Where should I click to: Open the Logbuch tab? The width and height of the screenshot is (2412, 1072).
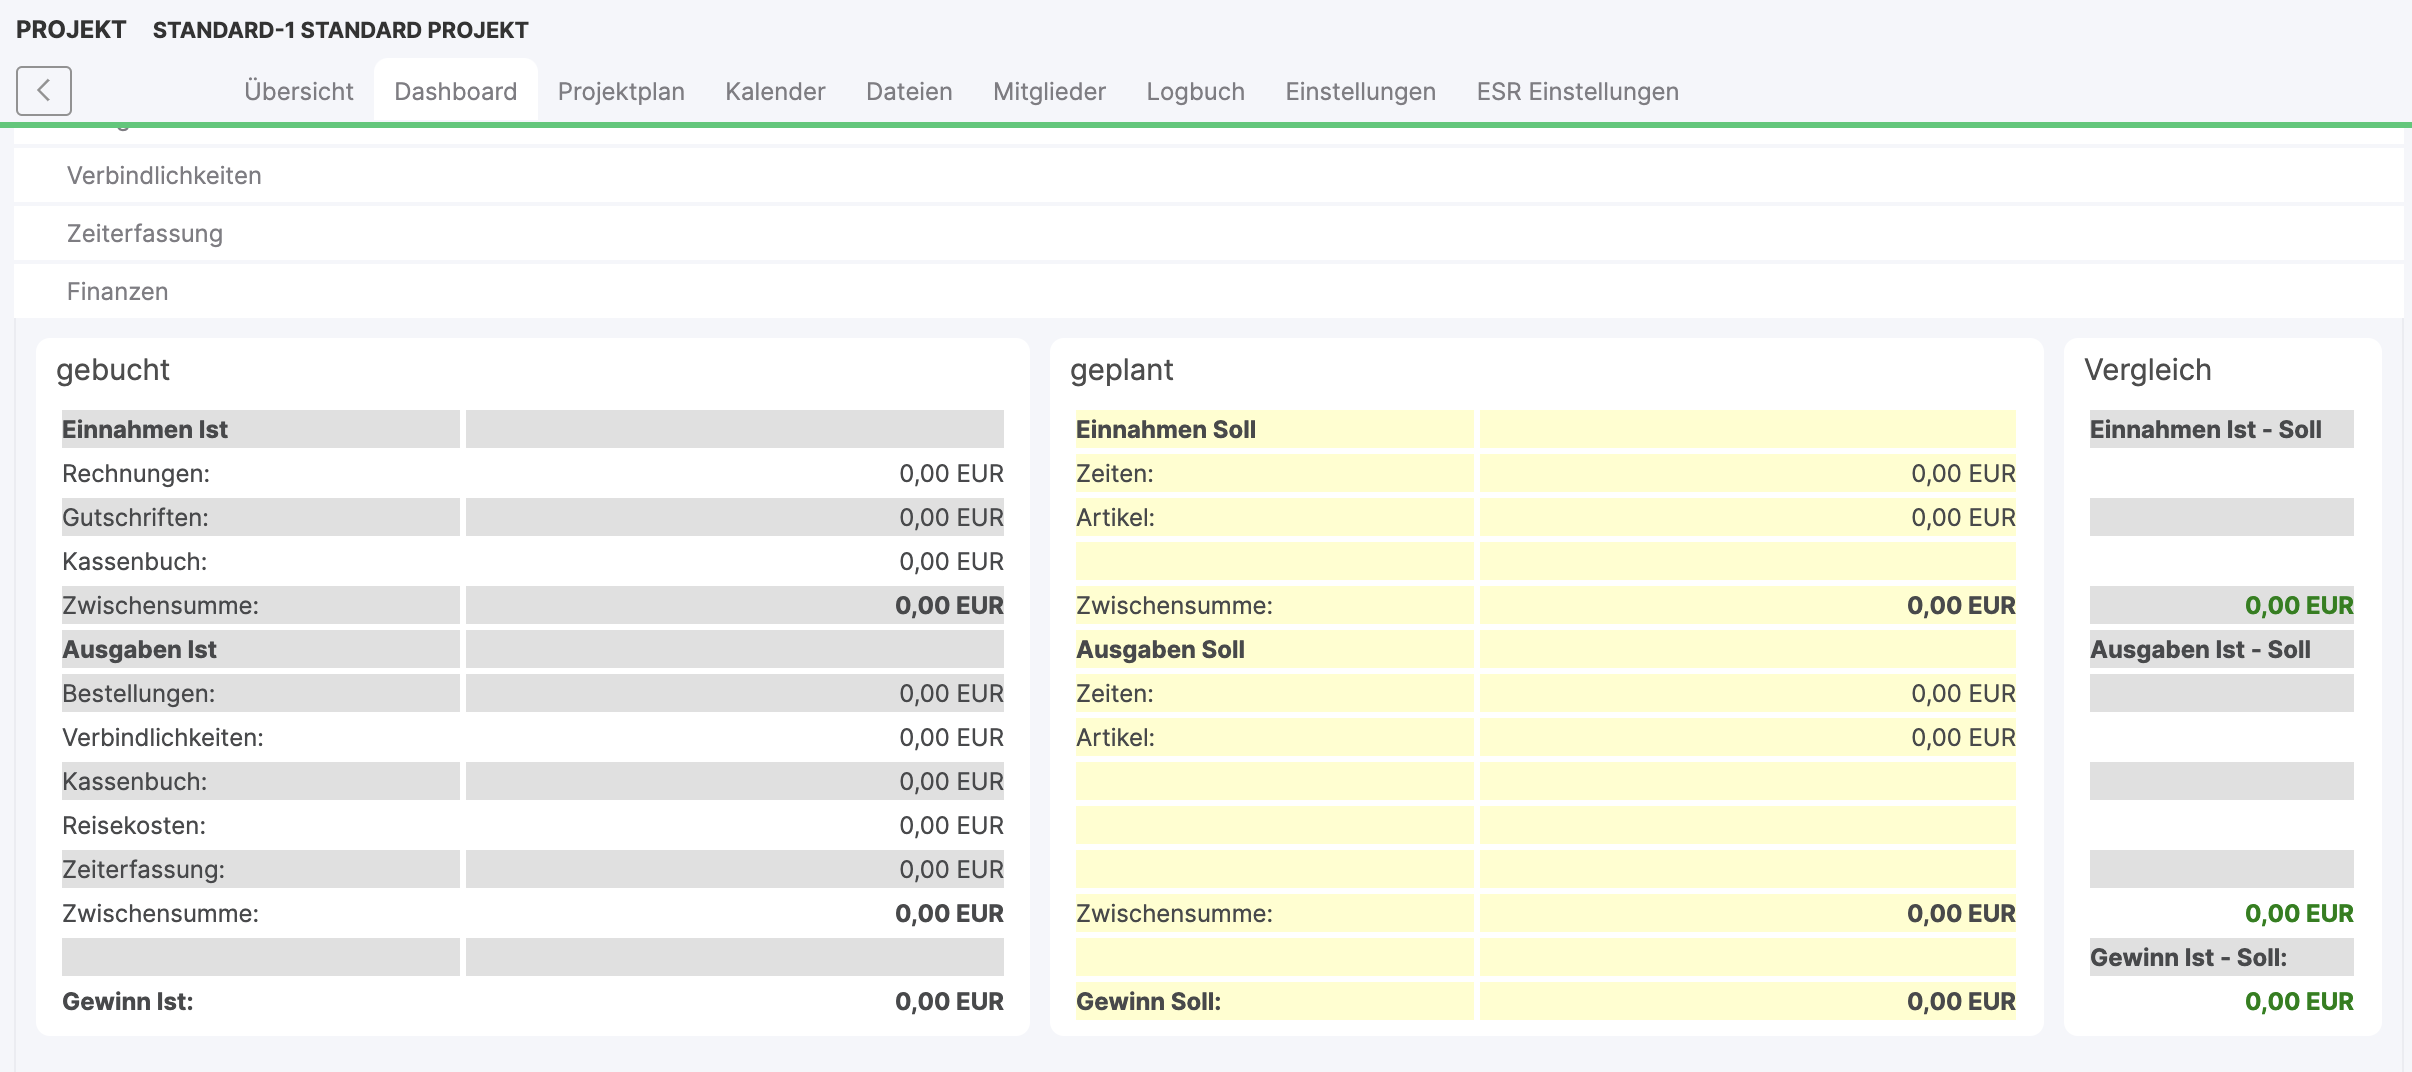[x=1195, y=92]
